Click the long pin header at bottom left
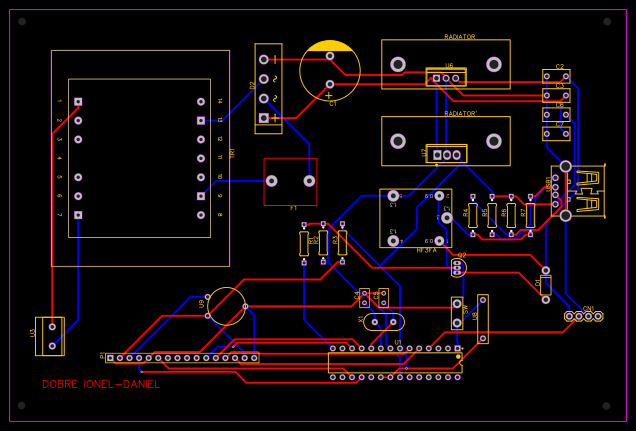The height and width of the screenshot is (431, 636). 181,357
